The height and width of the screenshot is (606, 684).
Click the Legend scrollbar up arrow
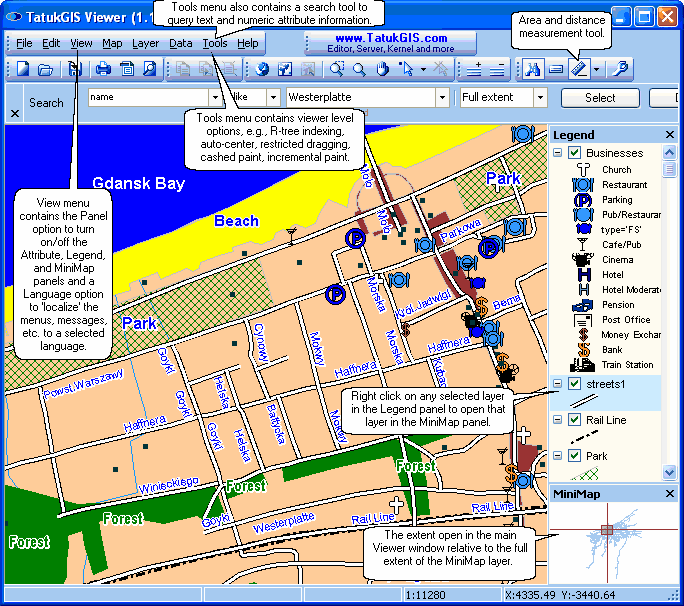click(669, 152)
